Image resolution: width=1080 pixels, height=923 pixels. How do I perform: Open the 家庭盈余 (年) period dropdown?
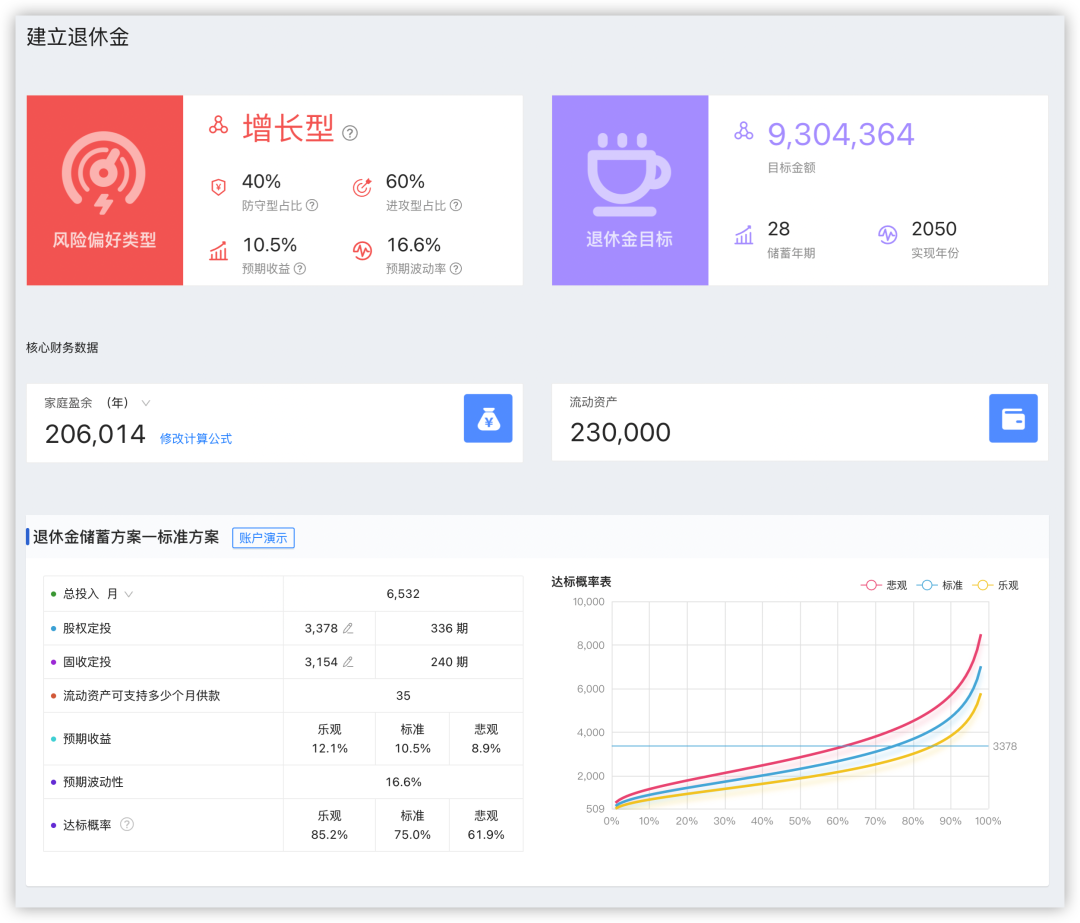(x=146, y=403)
